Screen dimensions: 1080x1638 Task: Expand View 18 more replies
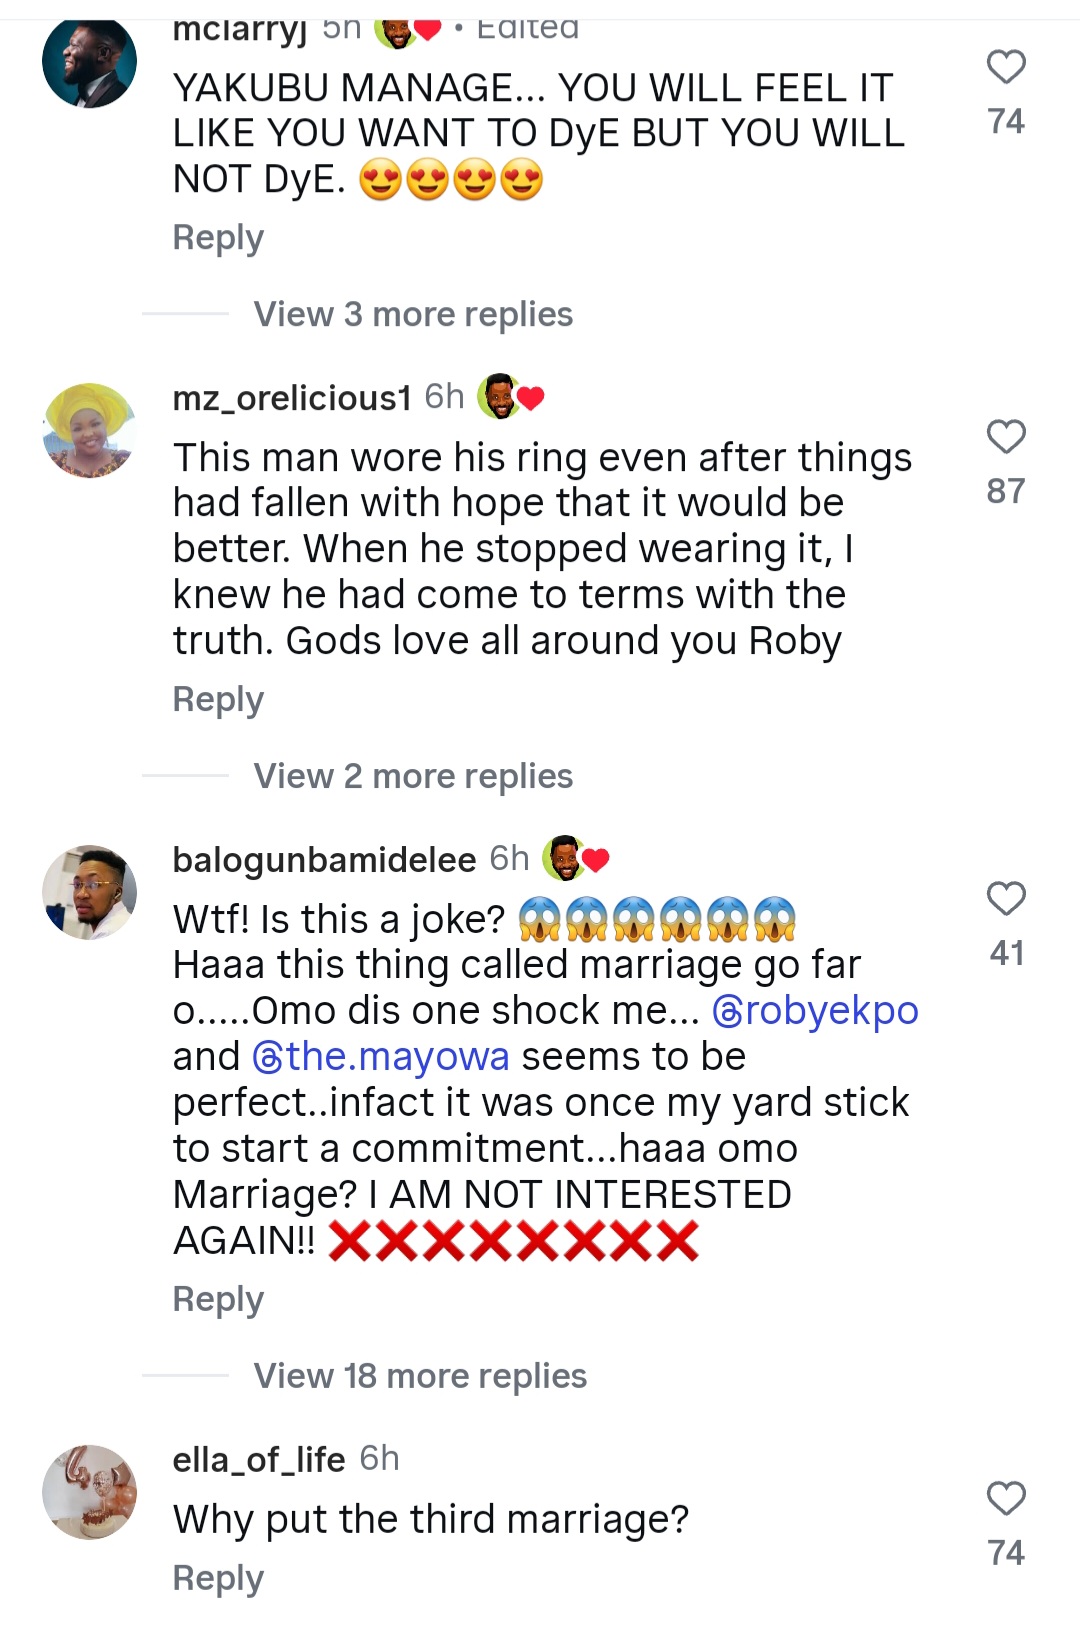pyautogui.click(x=419, y=1376)
